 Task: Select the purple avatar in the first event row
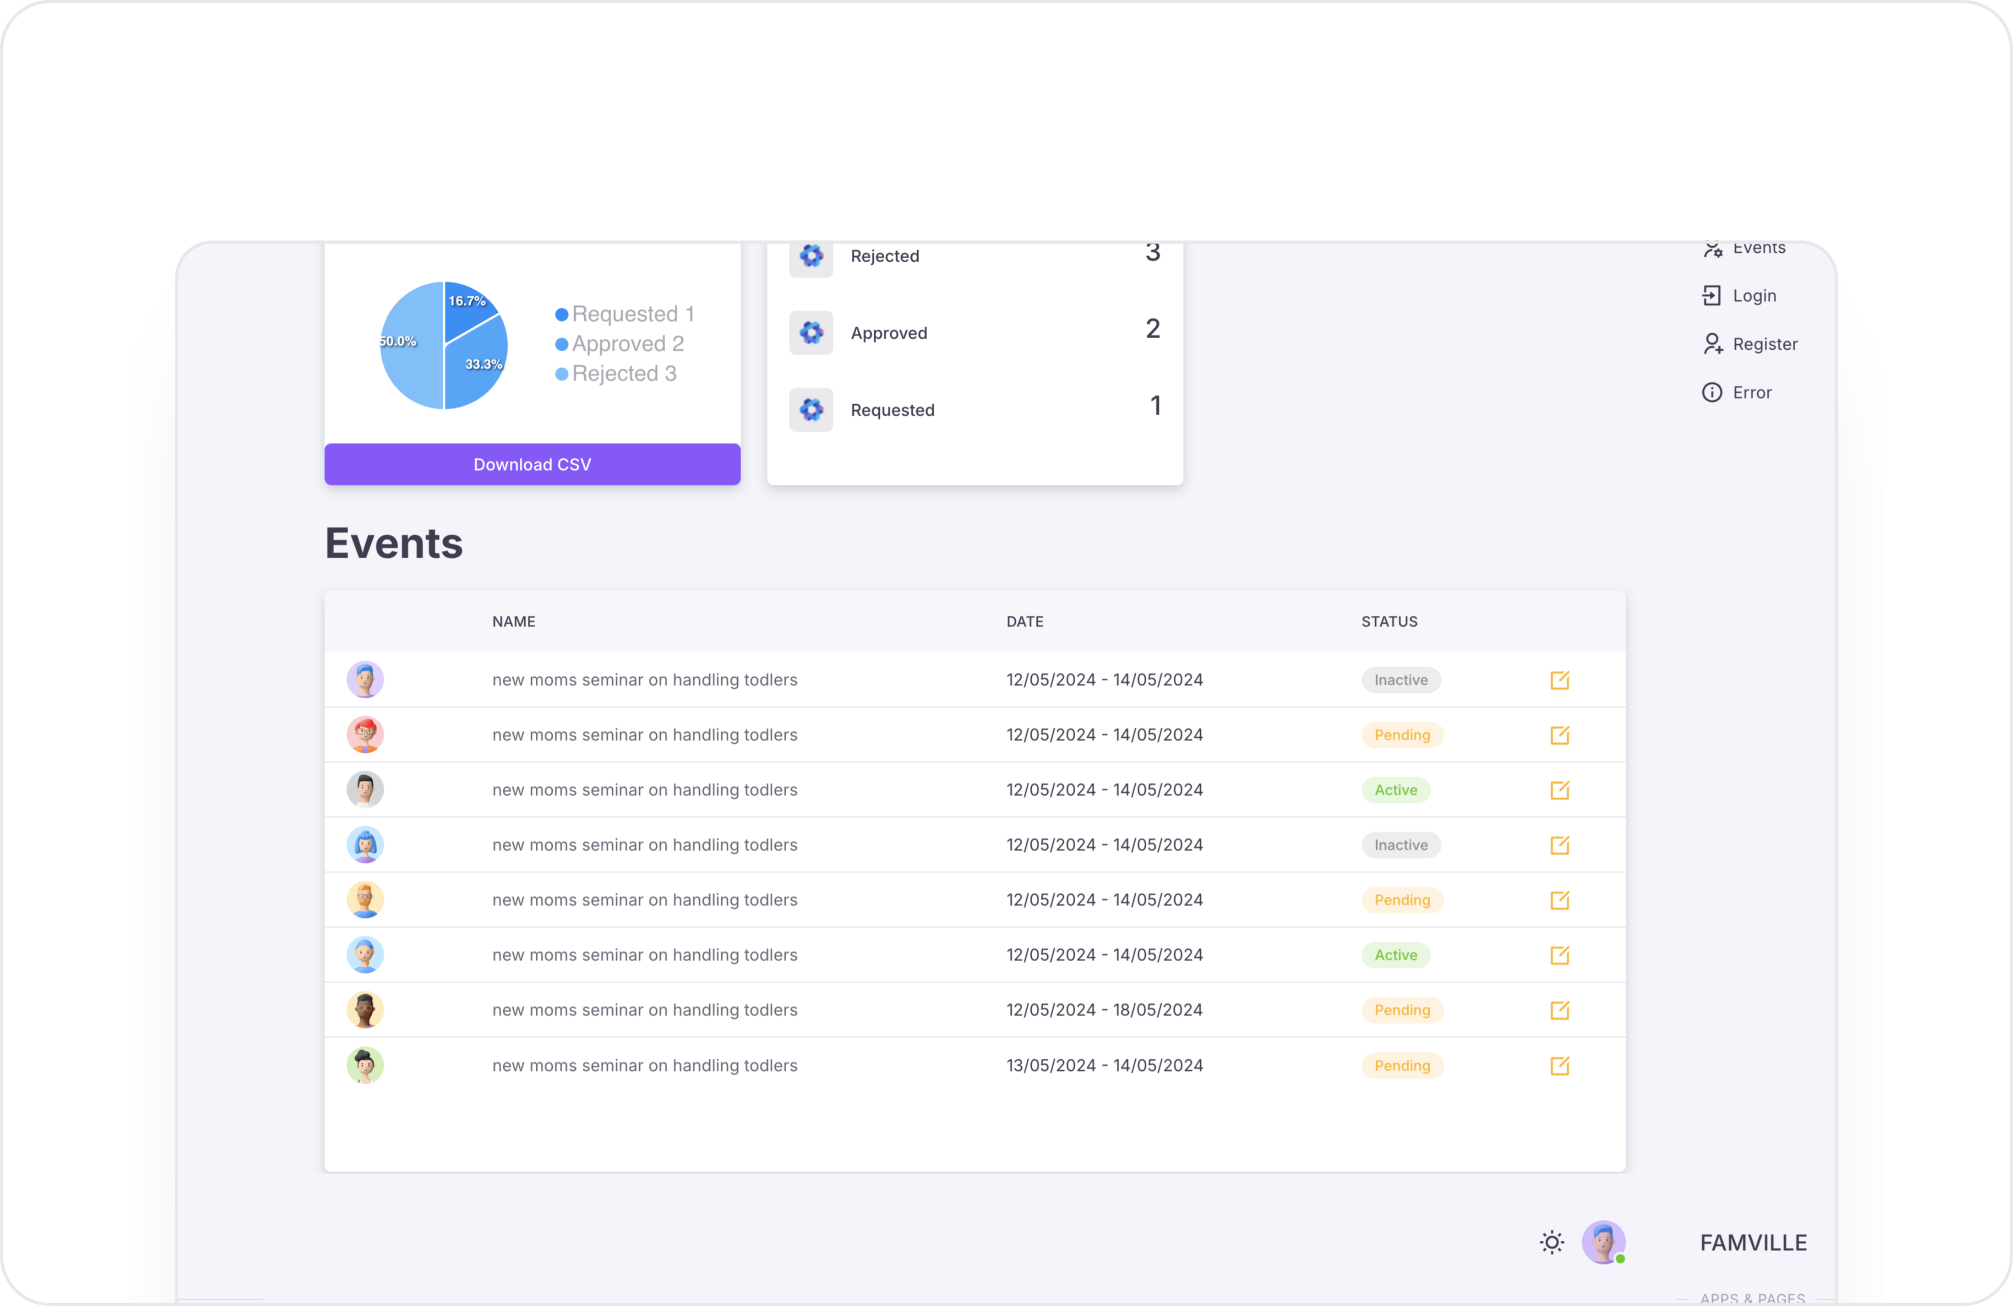click(365, 680)
